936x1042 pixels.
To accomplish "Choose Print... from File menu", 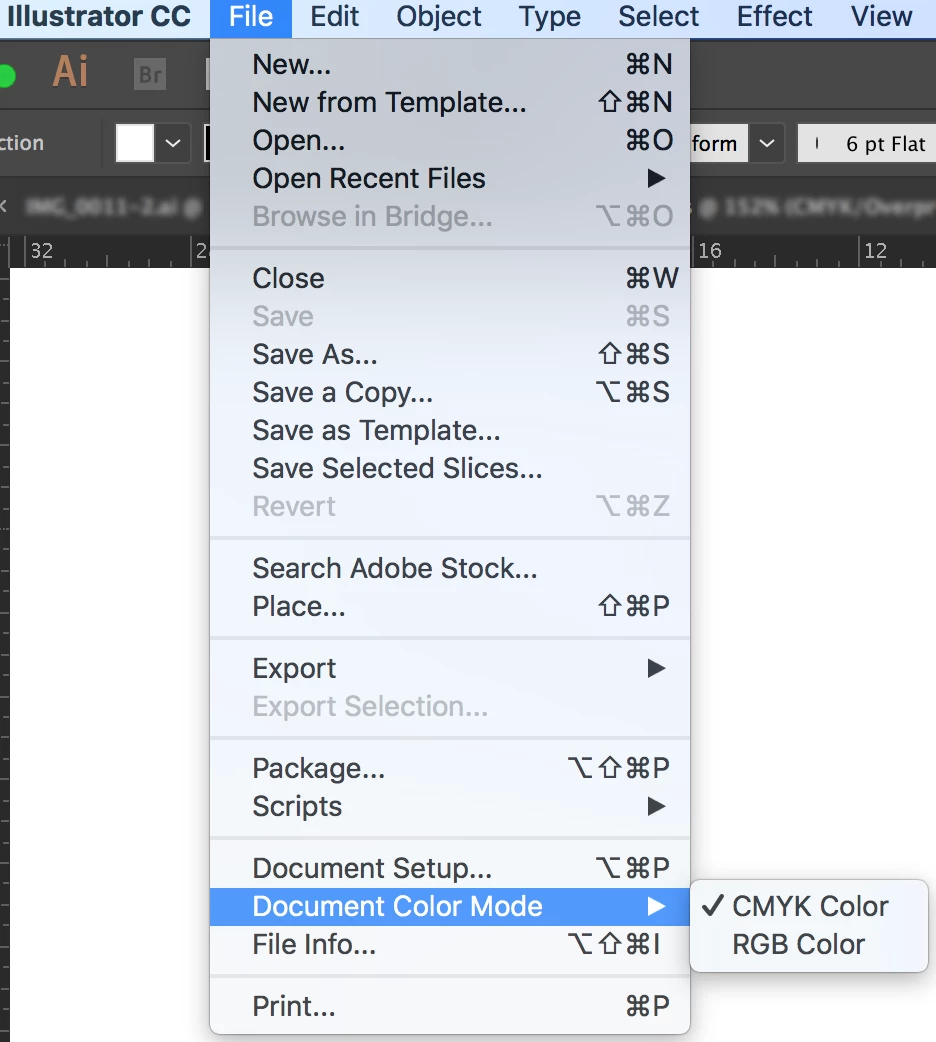I will 450,1006.
